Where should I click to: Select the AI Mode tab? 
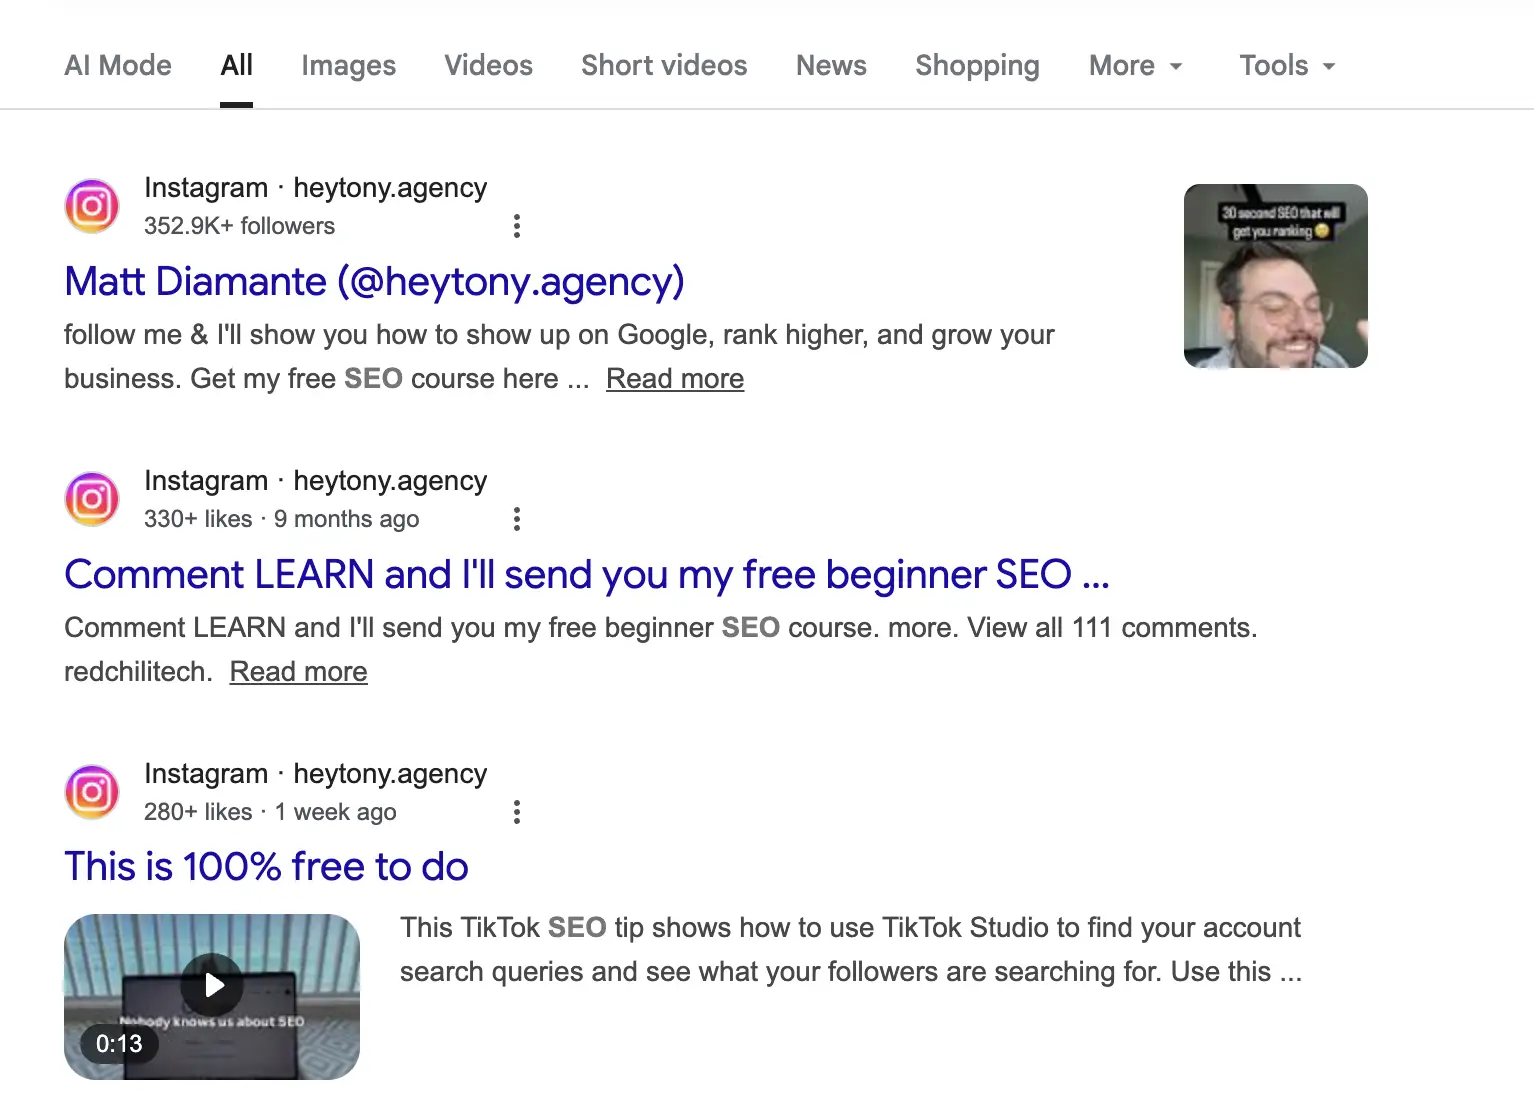117,65
